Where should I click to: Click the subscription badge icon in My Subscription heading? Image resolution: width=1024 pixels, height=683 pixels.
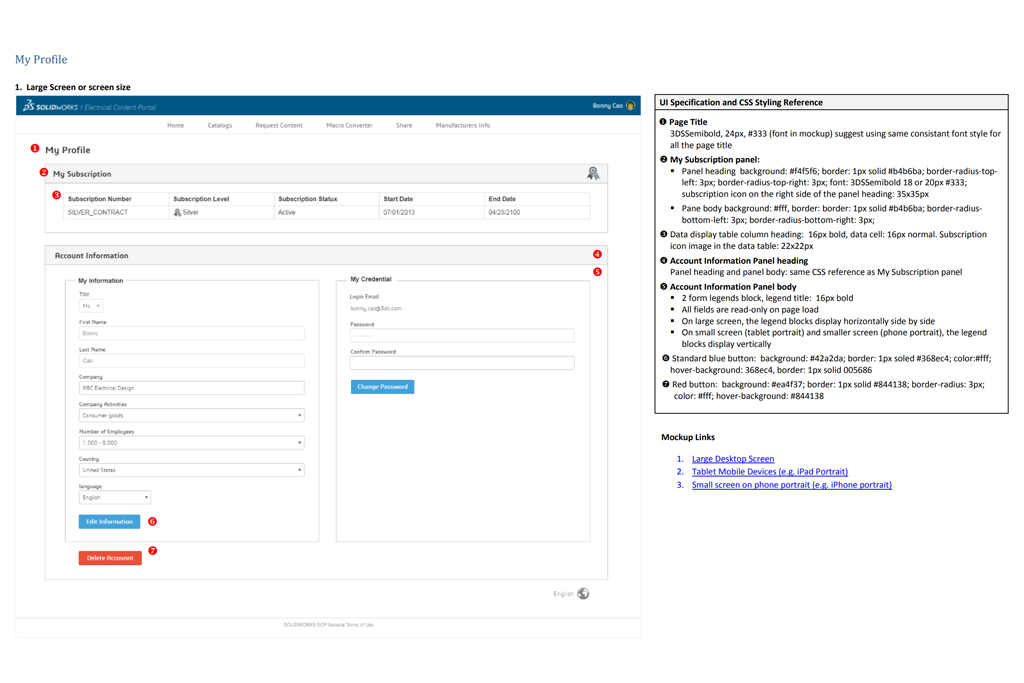[x=593, y=173]
